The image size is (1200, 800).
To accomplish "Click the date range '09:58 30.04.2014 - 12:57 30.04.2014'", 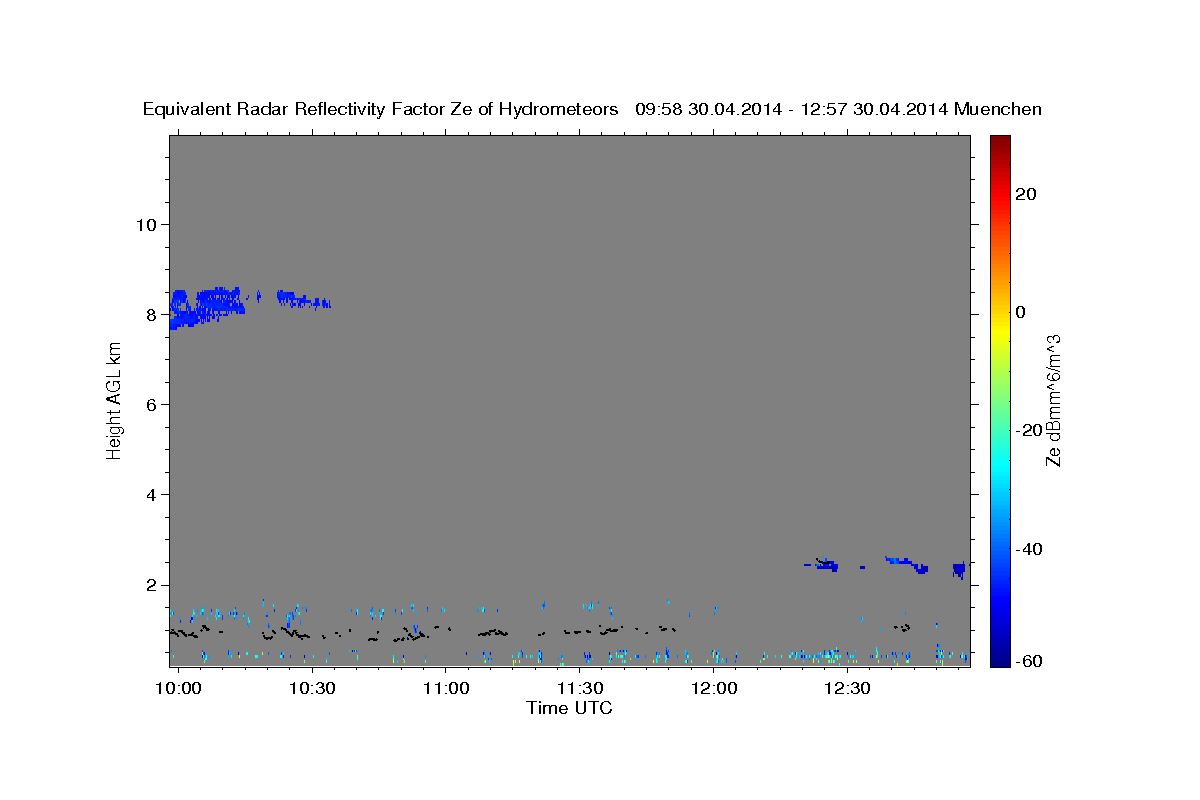I will point(792,109).
